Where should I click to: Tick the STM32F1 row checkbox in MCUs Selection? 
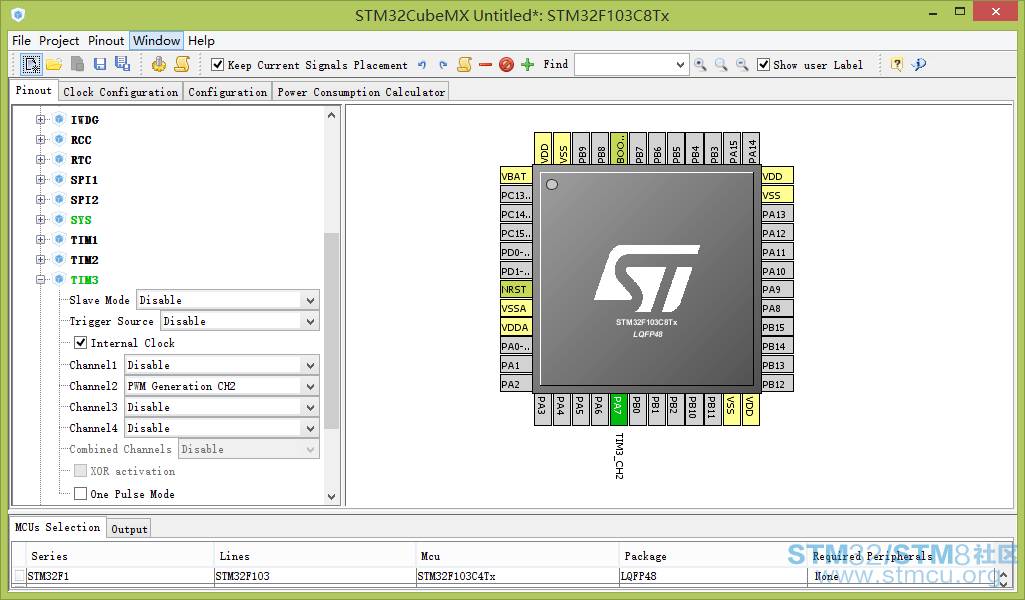tap(19, 576)
